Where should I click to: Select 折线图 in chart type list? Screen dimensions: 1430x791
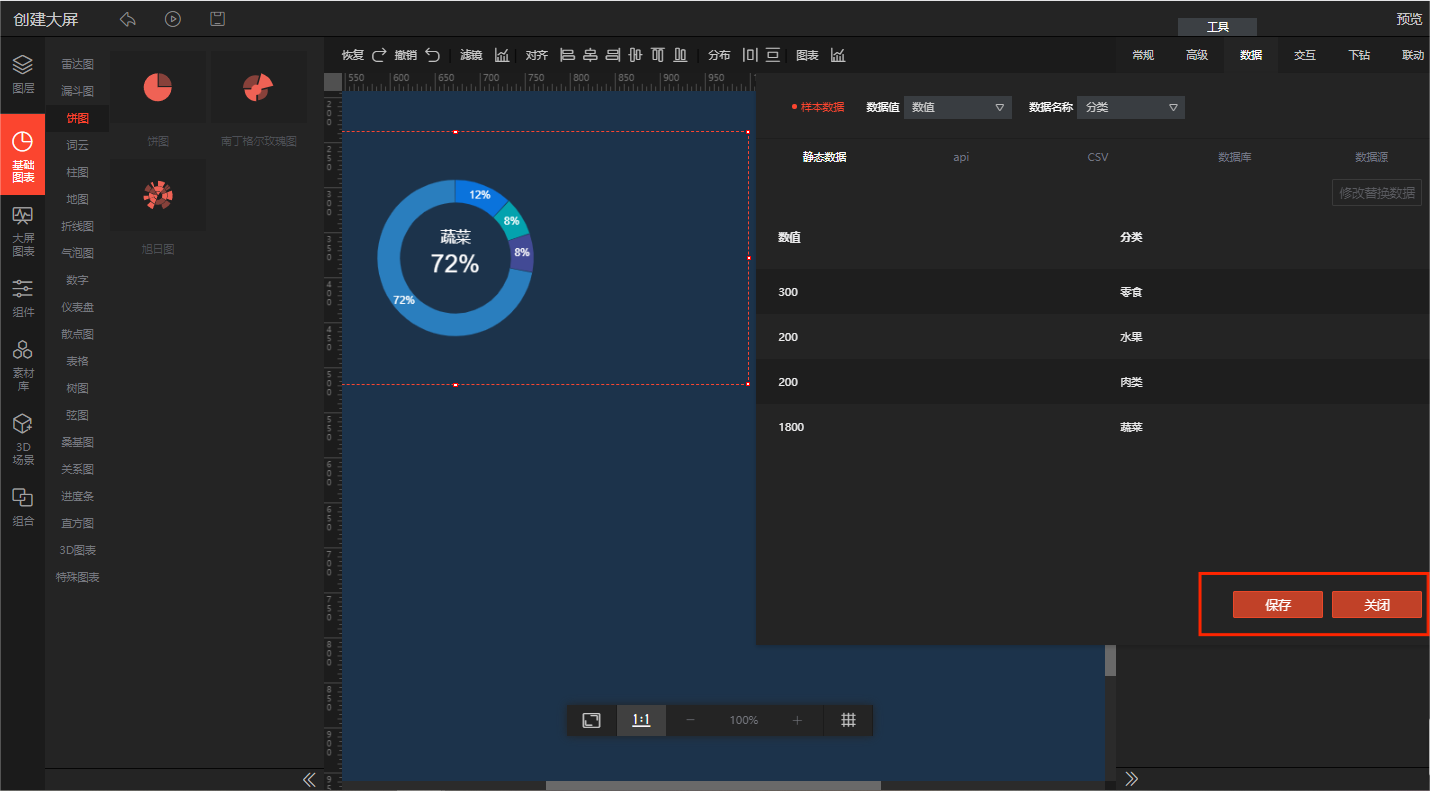click(77, 226)
